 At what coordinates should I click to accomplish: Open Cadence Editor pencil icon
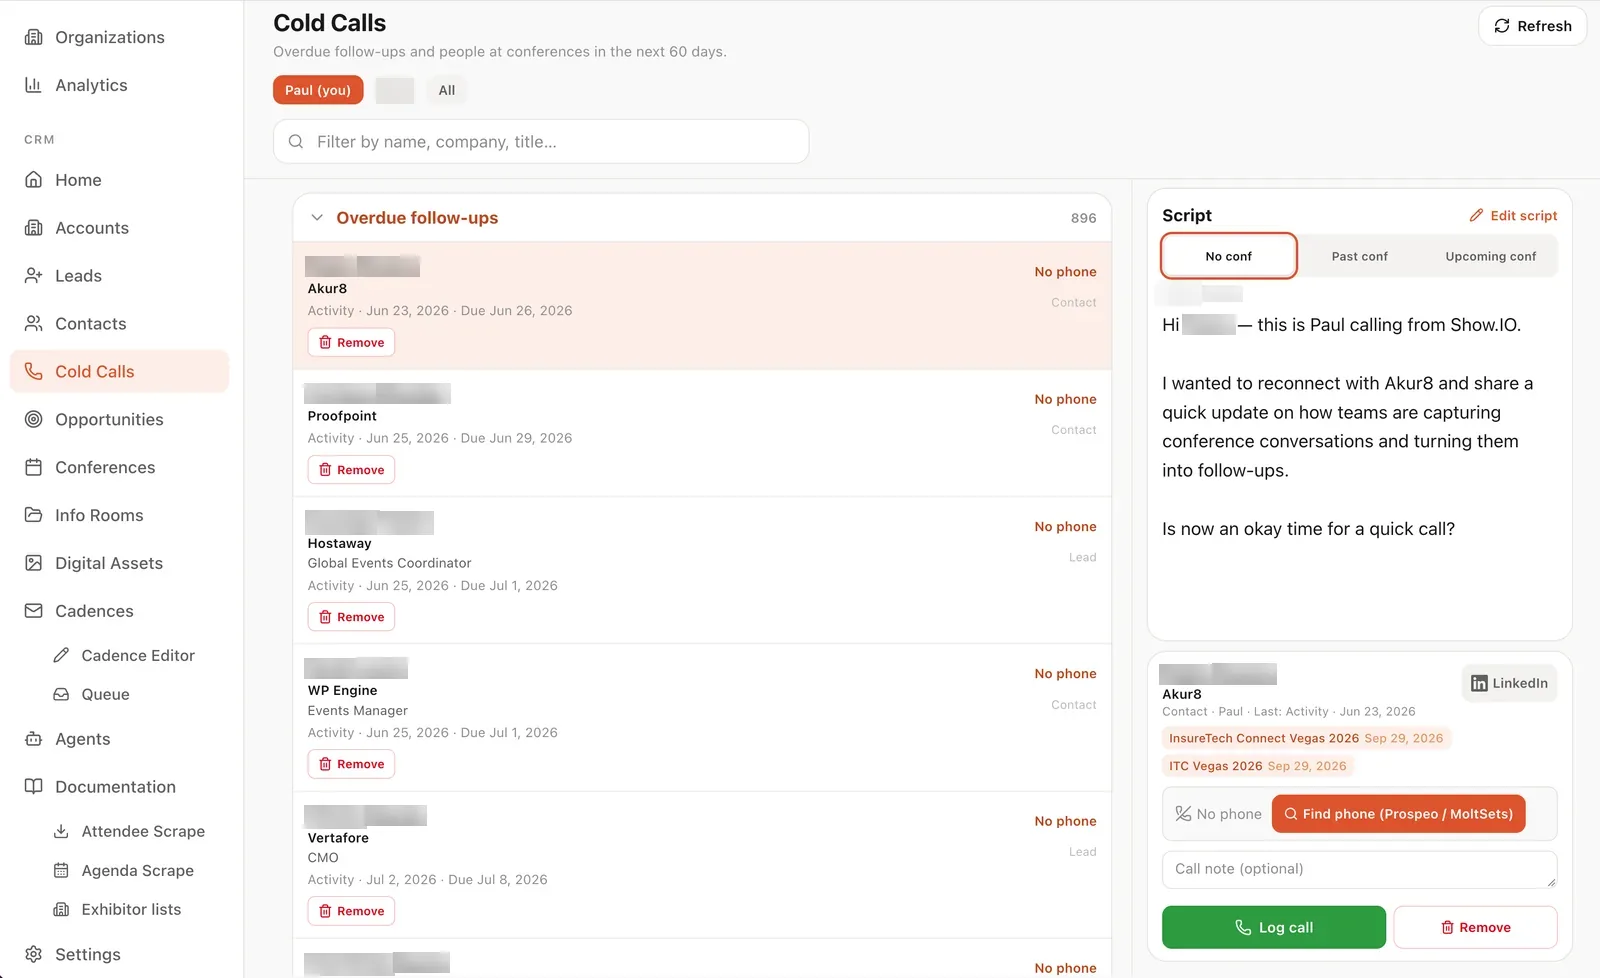61,655
